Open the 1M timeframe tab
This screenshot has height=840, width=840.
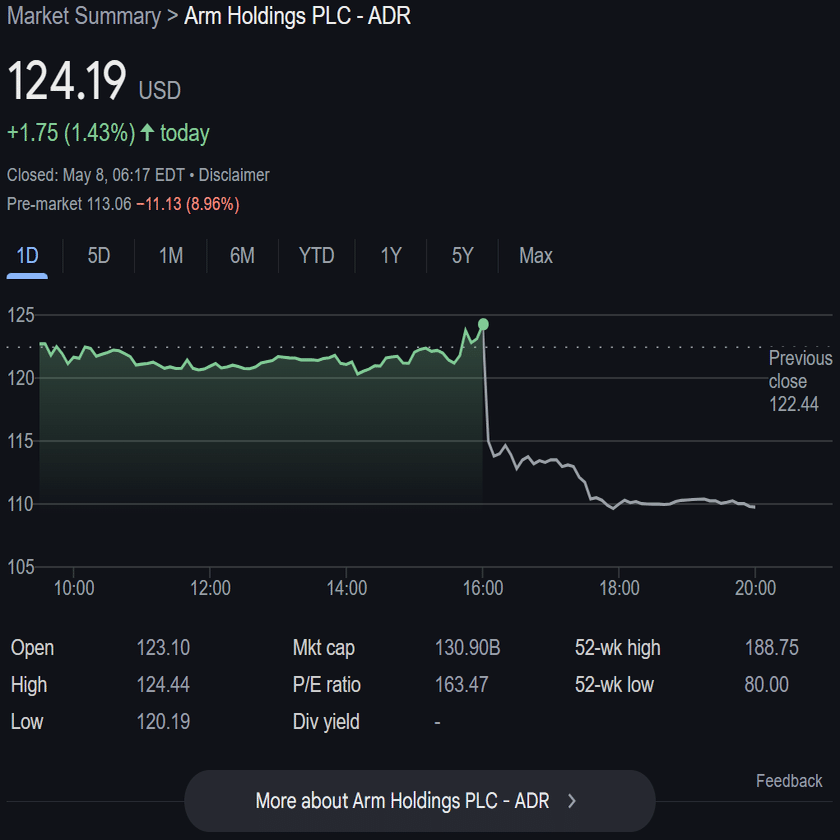[170, 256]
